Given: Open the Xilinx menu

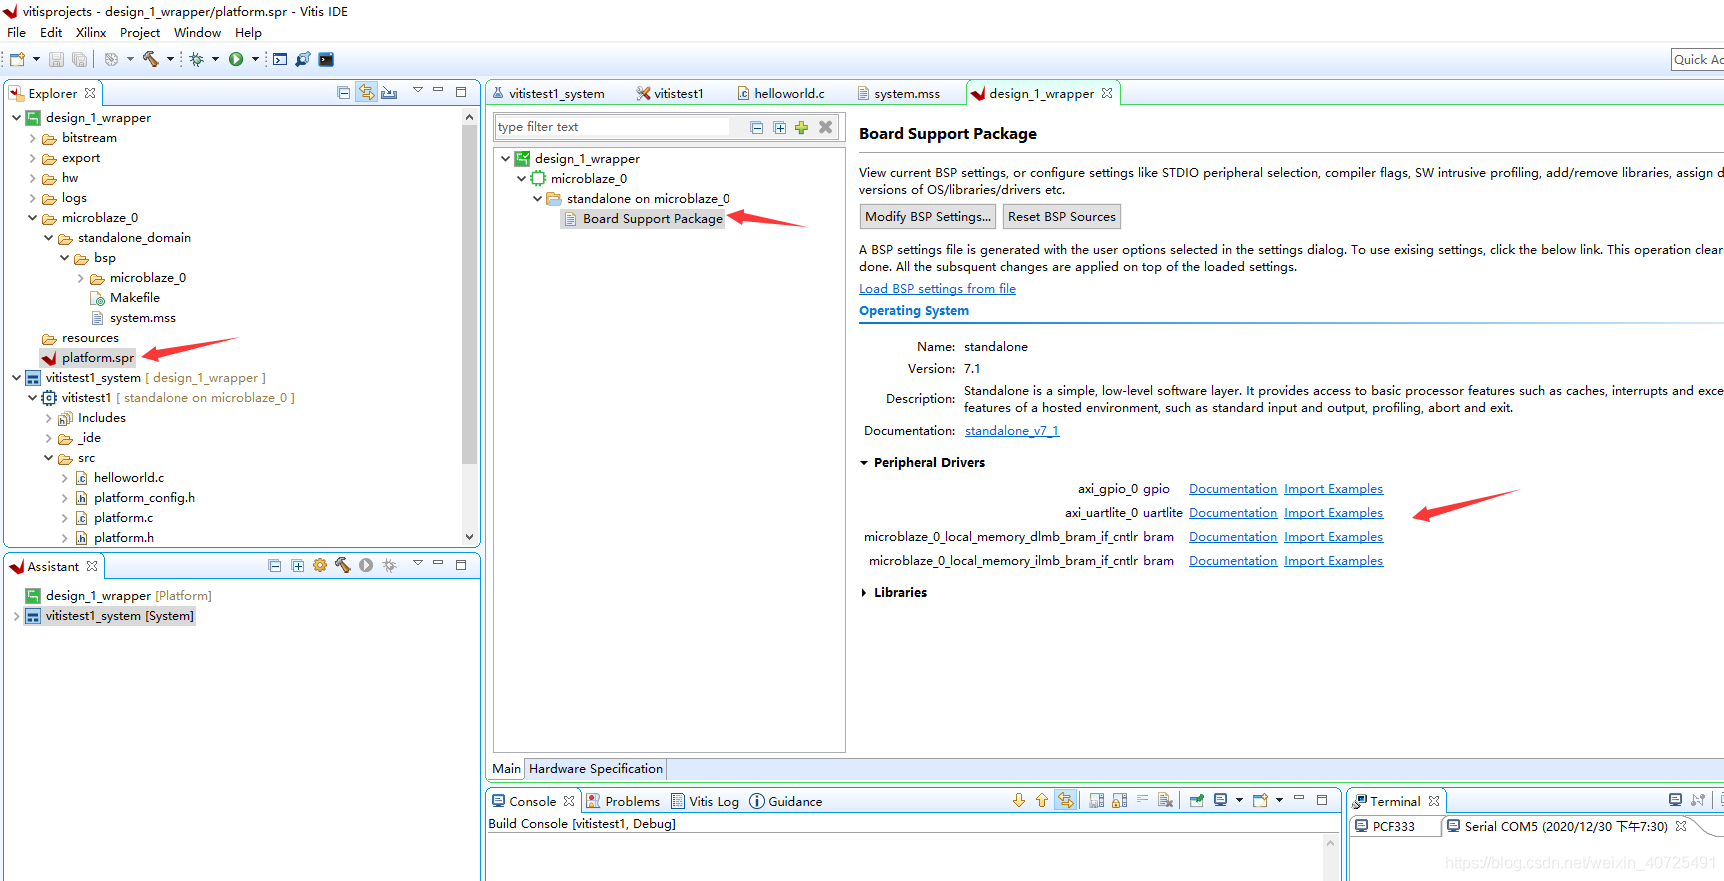Looking at the screenshot, I should [91, 33].
